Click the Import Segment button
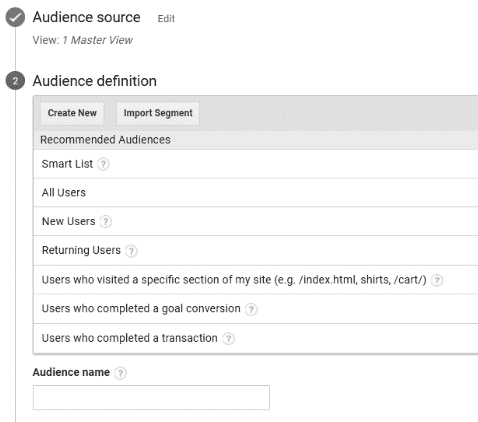The width and height of the screenshot is (478, 422). pyautogui.click(x=158, y=113)
